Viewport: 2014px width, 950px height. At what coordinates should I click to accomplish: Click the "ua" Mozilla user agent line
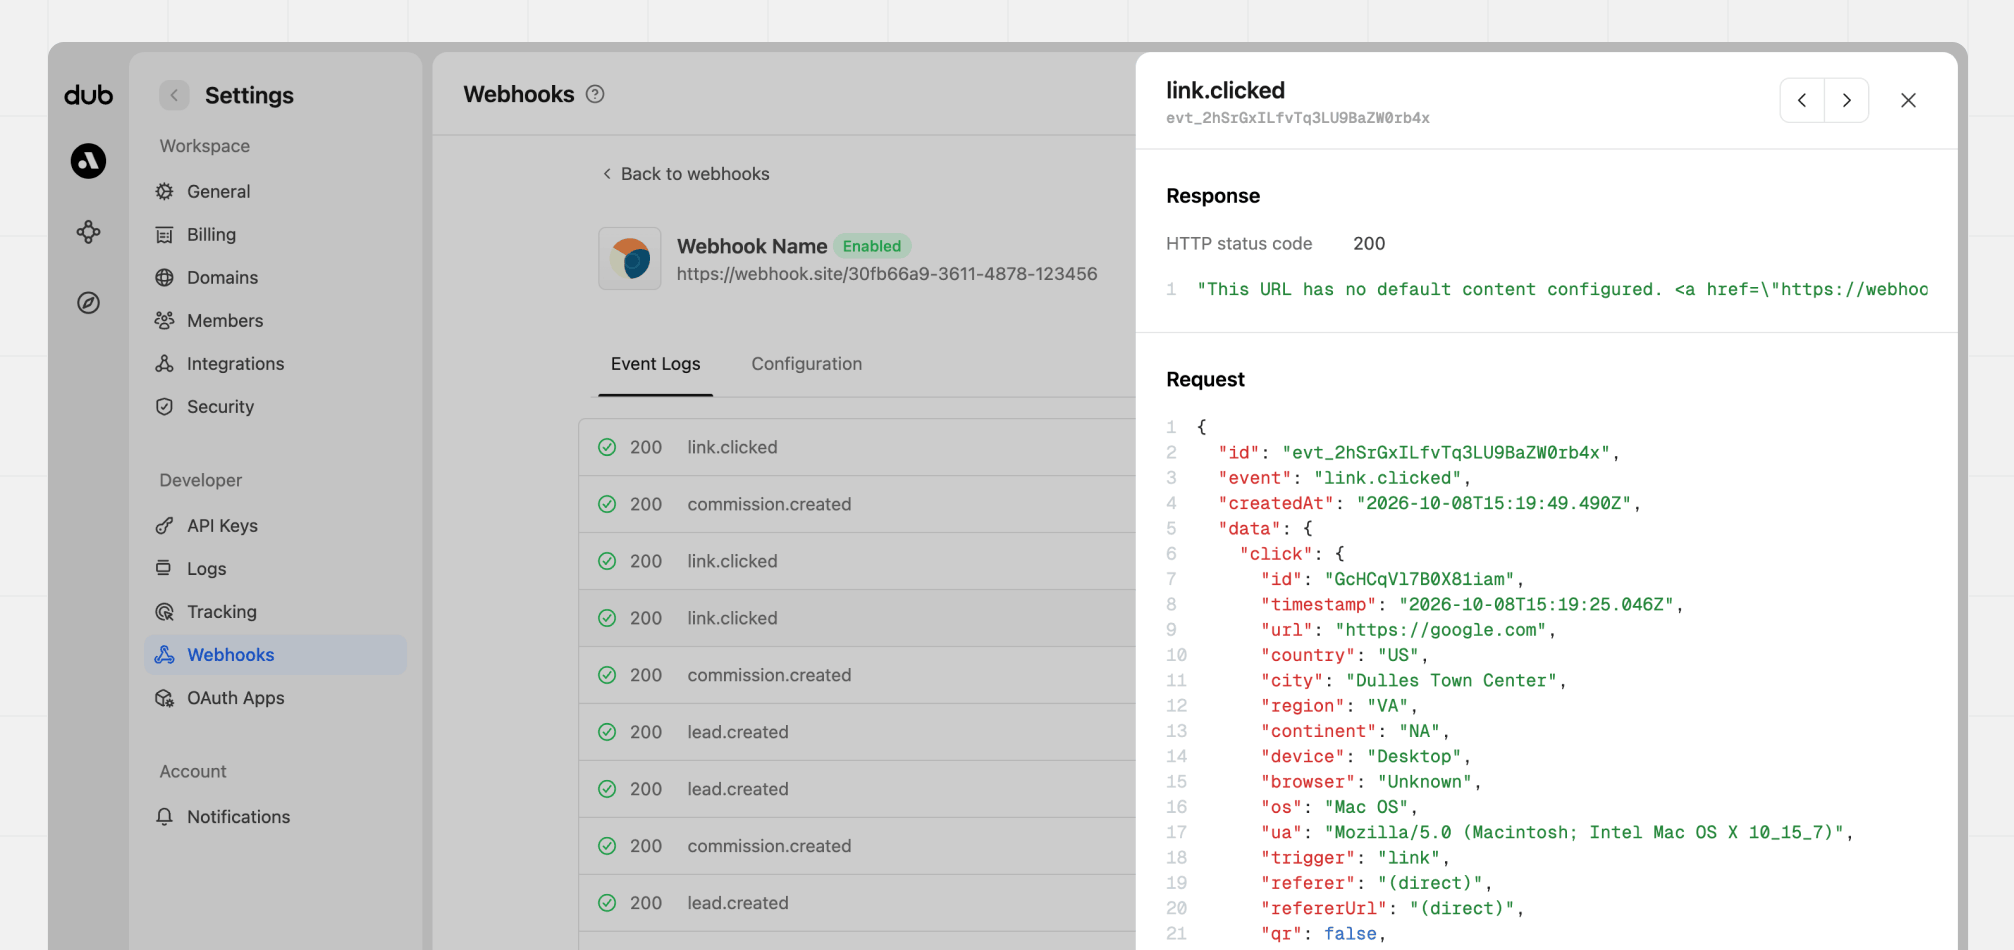tap(1556, 832)
